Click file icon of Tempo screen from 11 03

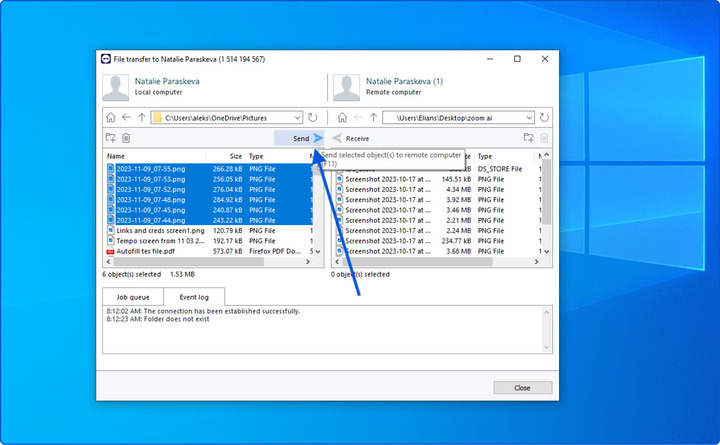111,241
